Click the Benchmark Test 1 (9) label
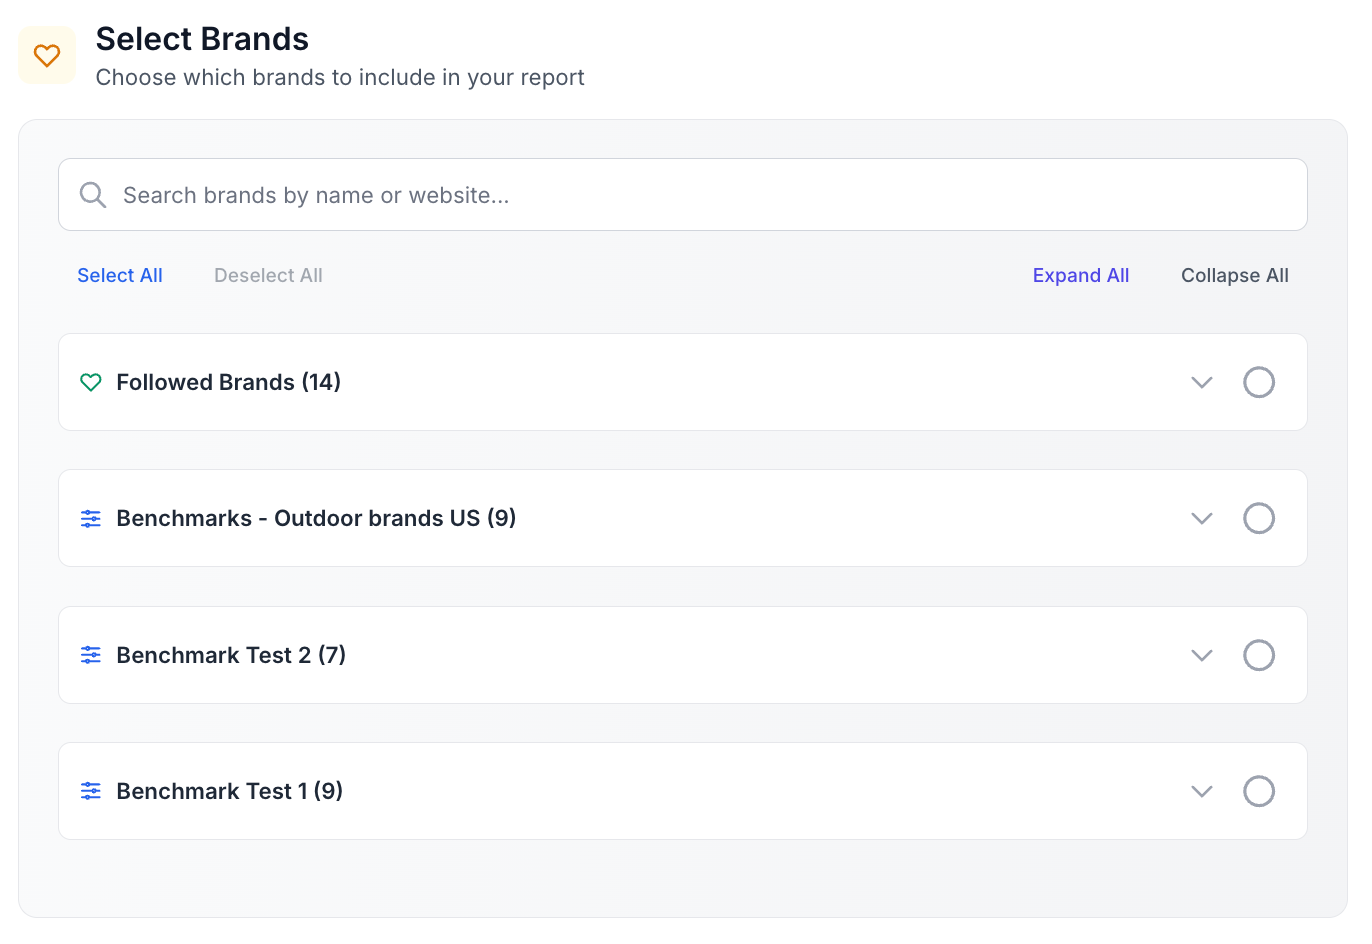 (230, 791)
